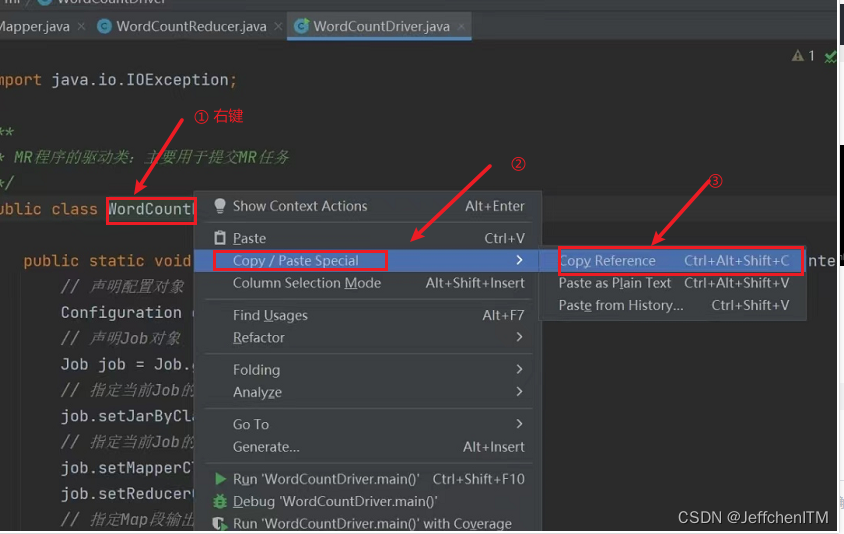Open the Analyze submenu
The image size is (844, 534).
pyautogui.click(x=368, y=392)
